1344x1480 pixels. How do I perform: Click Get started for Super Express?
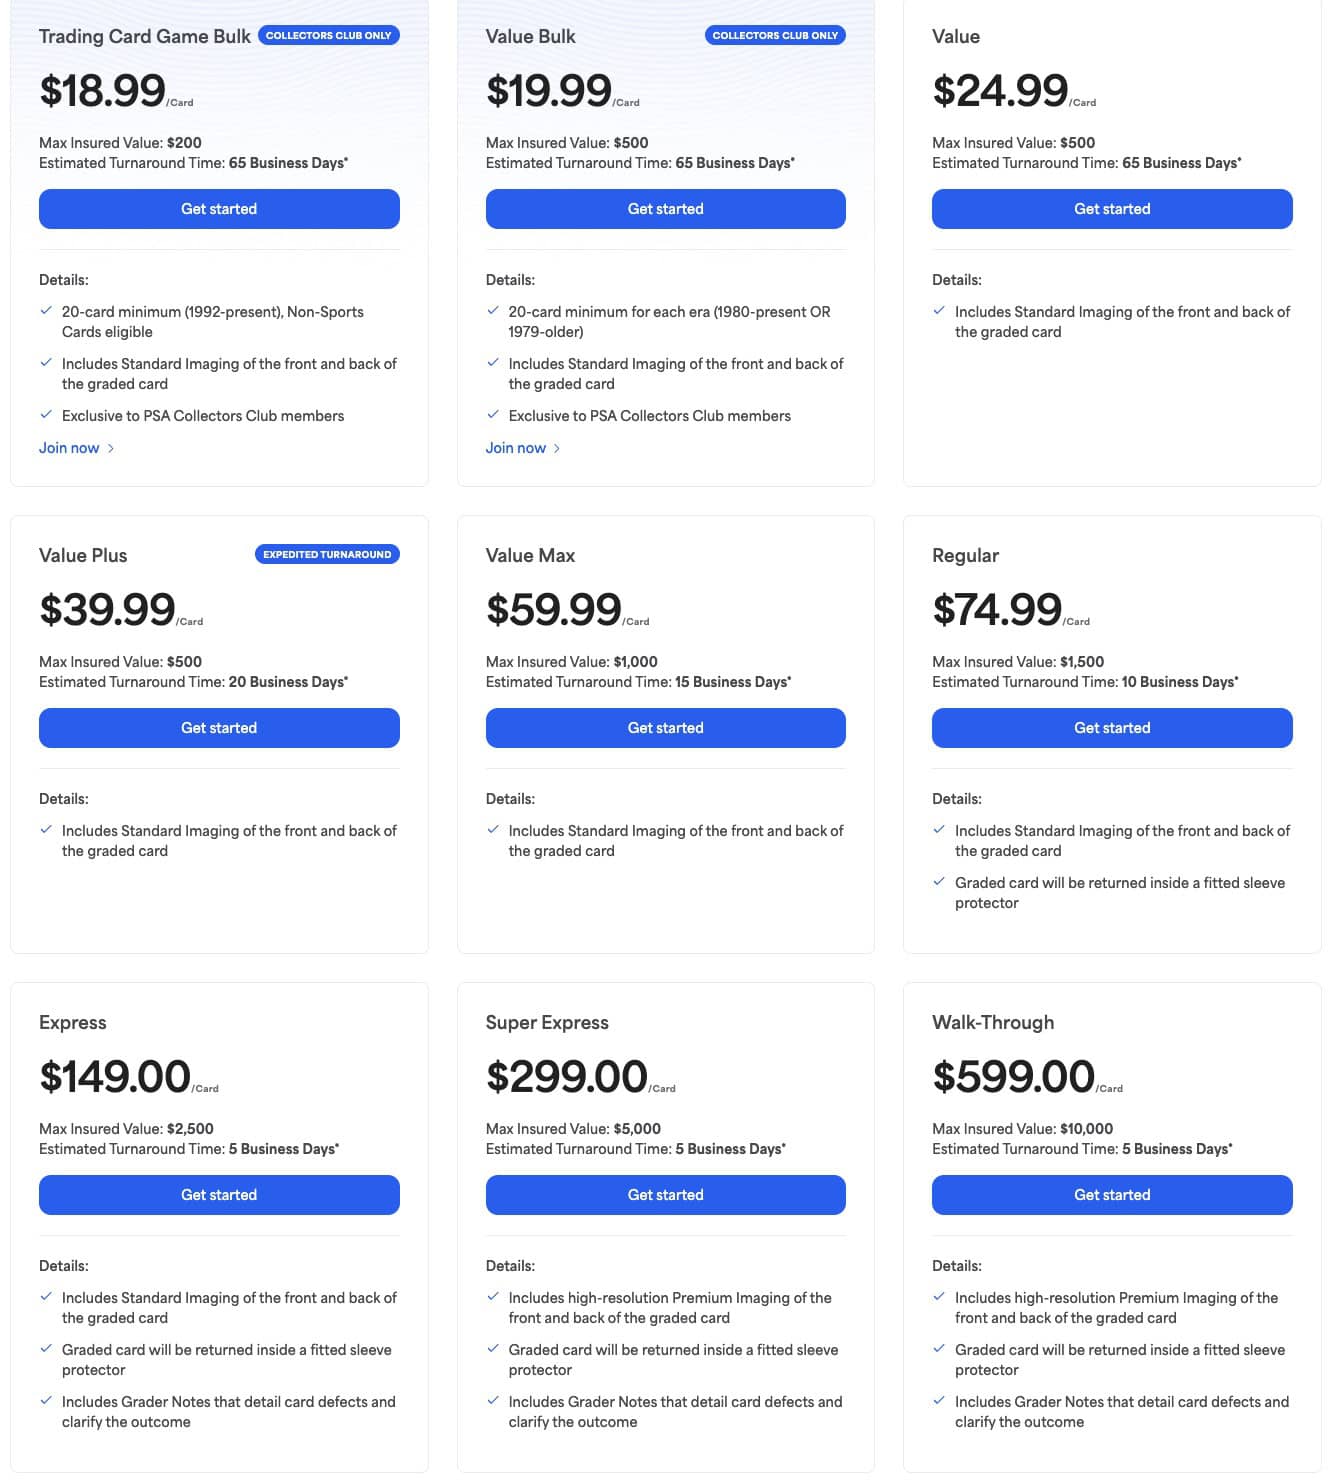(x=665, y=1194)
